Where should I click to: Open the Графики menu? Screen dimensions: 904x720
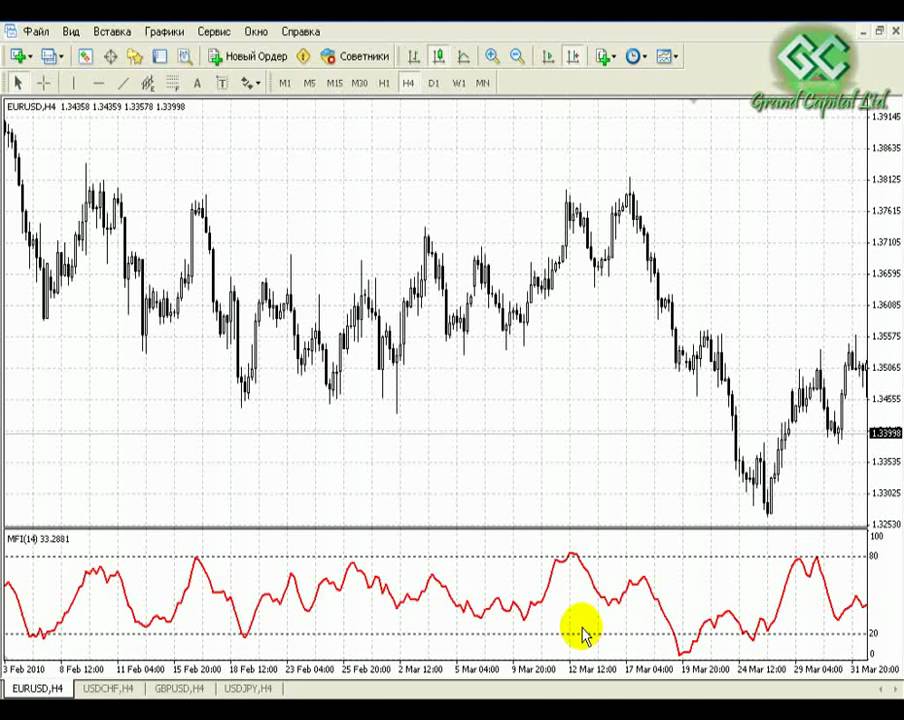[164, 32]
